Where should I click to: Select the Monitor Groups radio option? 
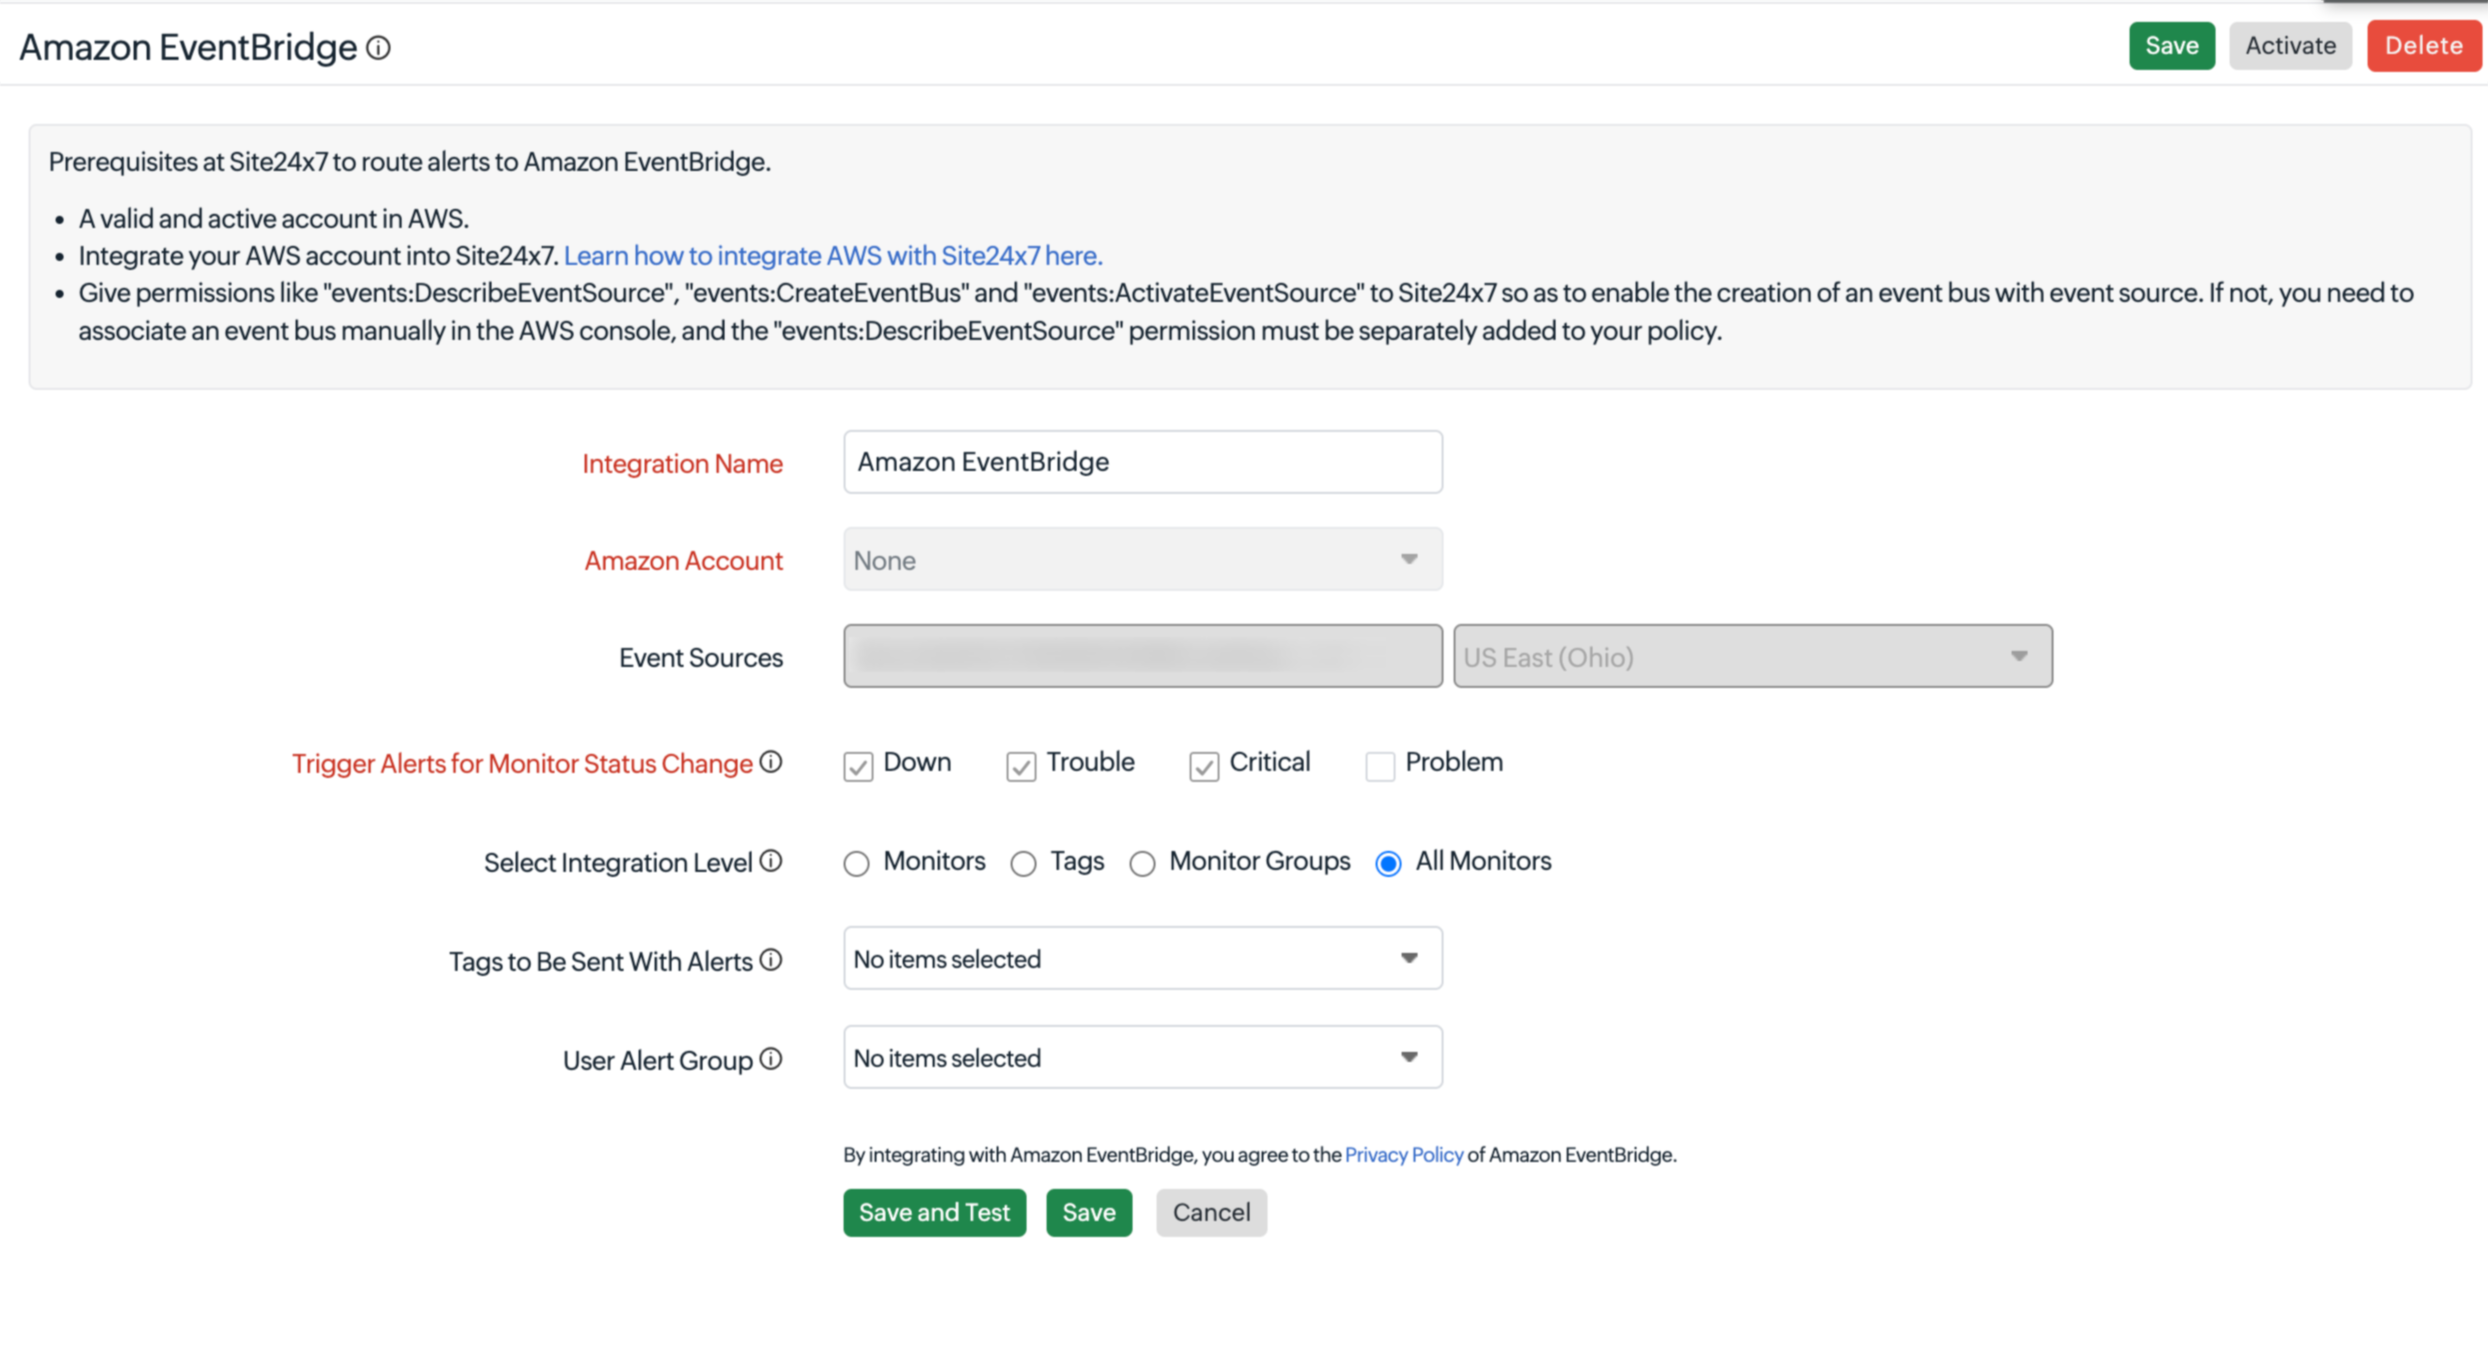1143,863
